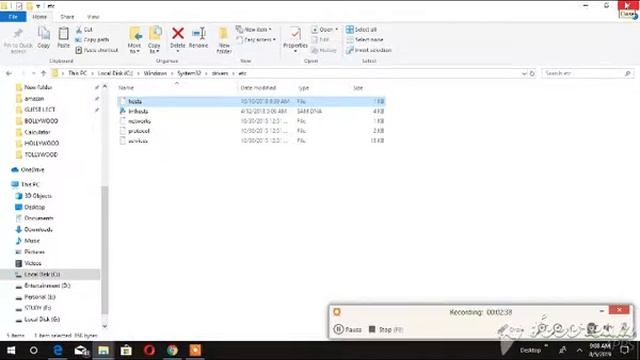640x360 pixels.
Task: Select the networks file
Action: pyautogui.click(x=251, y=121)
